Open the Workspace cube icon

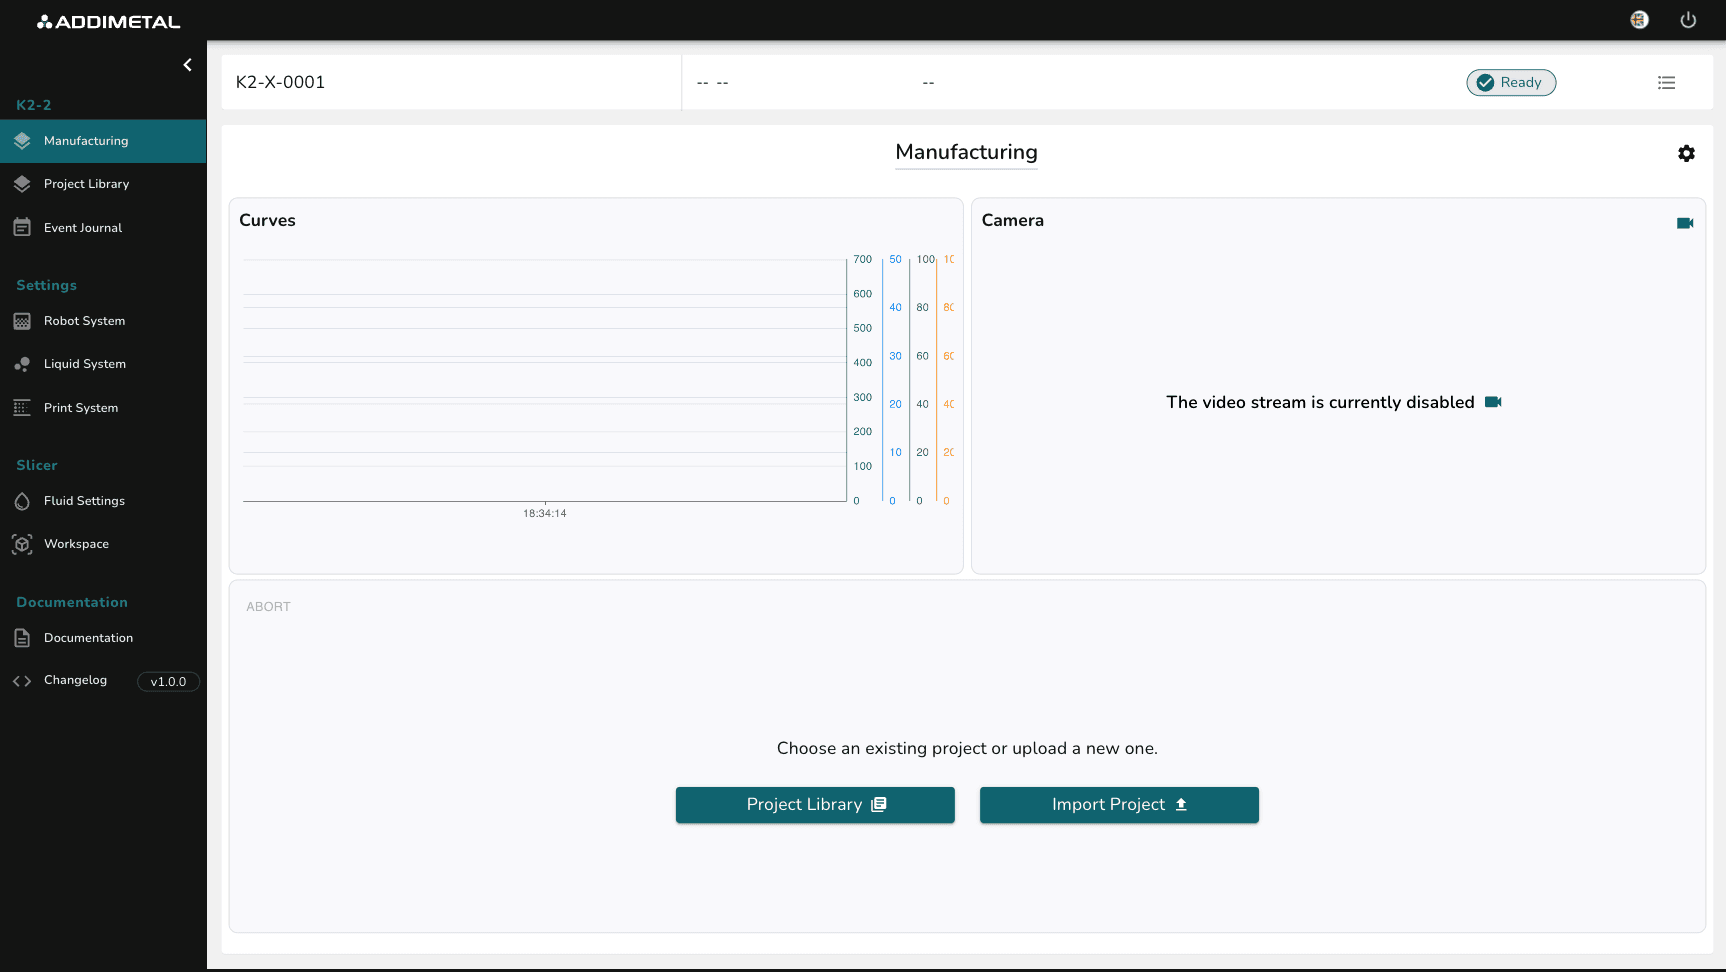click(22, 544)
